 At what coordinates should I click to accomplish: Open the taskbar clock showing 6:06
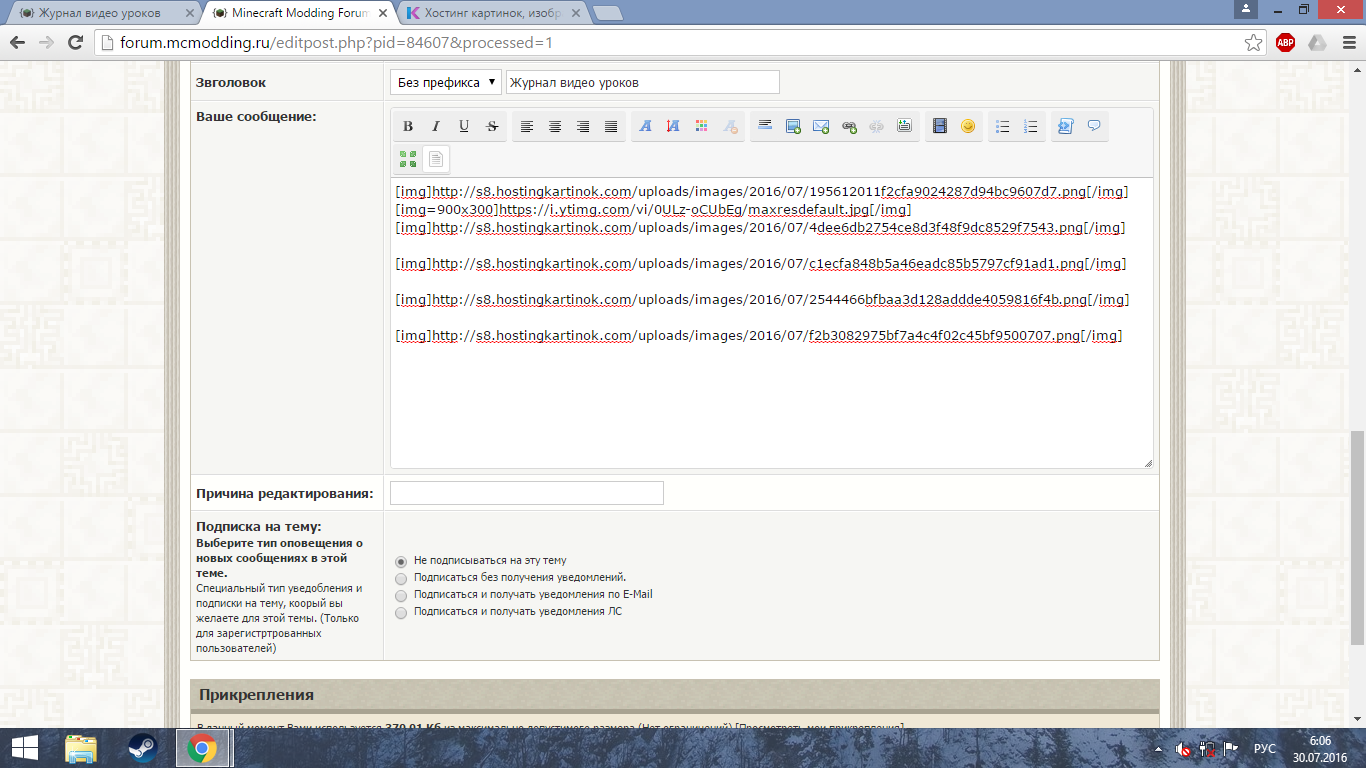1320,748
